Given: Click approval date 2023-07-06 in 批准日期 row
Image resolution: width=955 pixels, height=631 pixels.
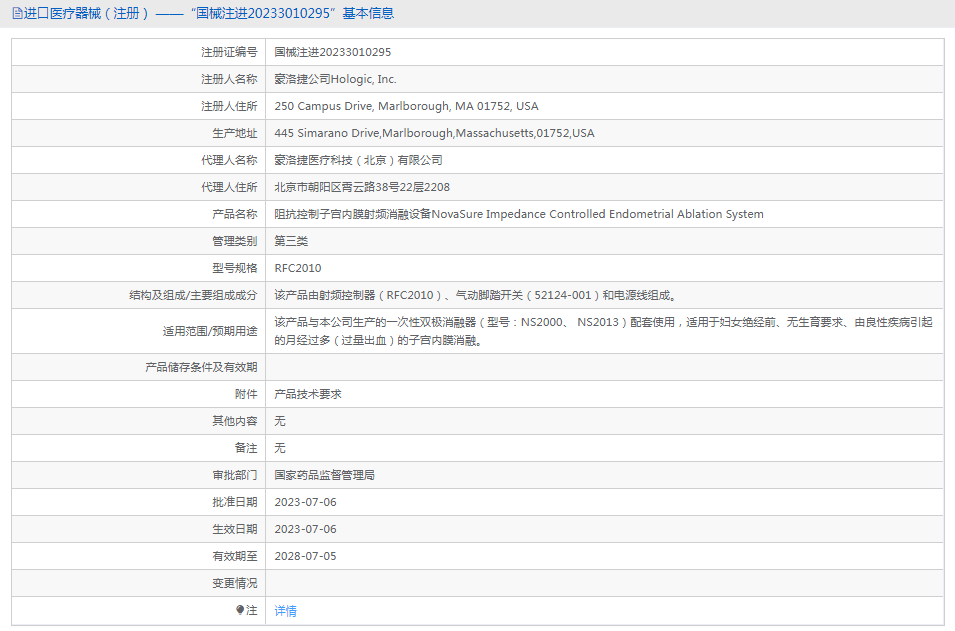Looking at the screenshot, I should click(305, 502).
